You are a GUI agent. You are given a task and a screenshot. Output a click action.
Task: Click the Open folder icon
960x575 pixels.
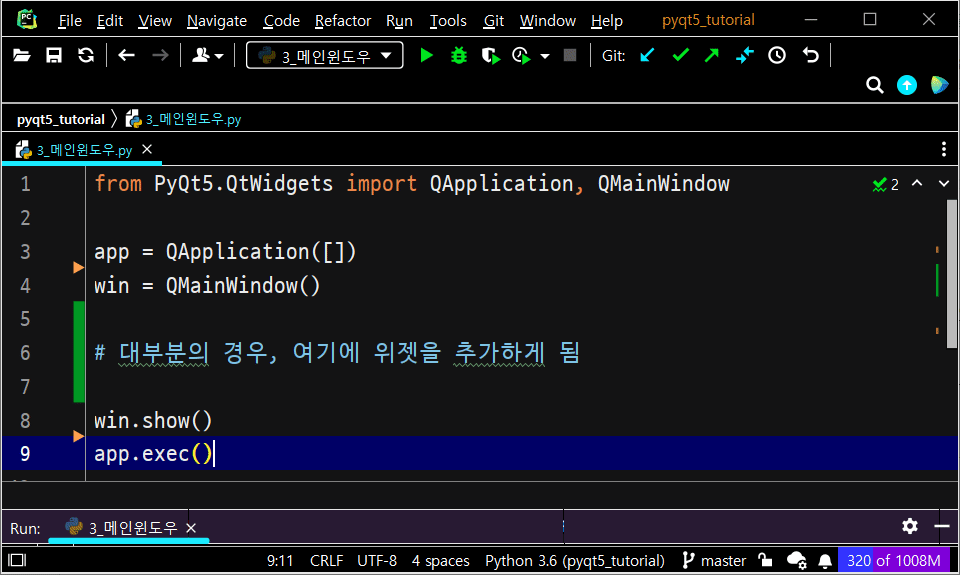(22, 56)
